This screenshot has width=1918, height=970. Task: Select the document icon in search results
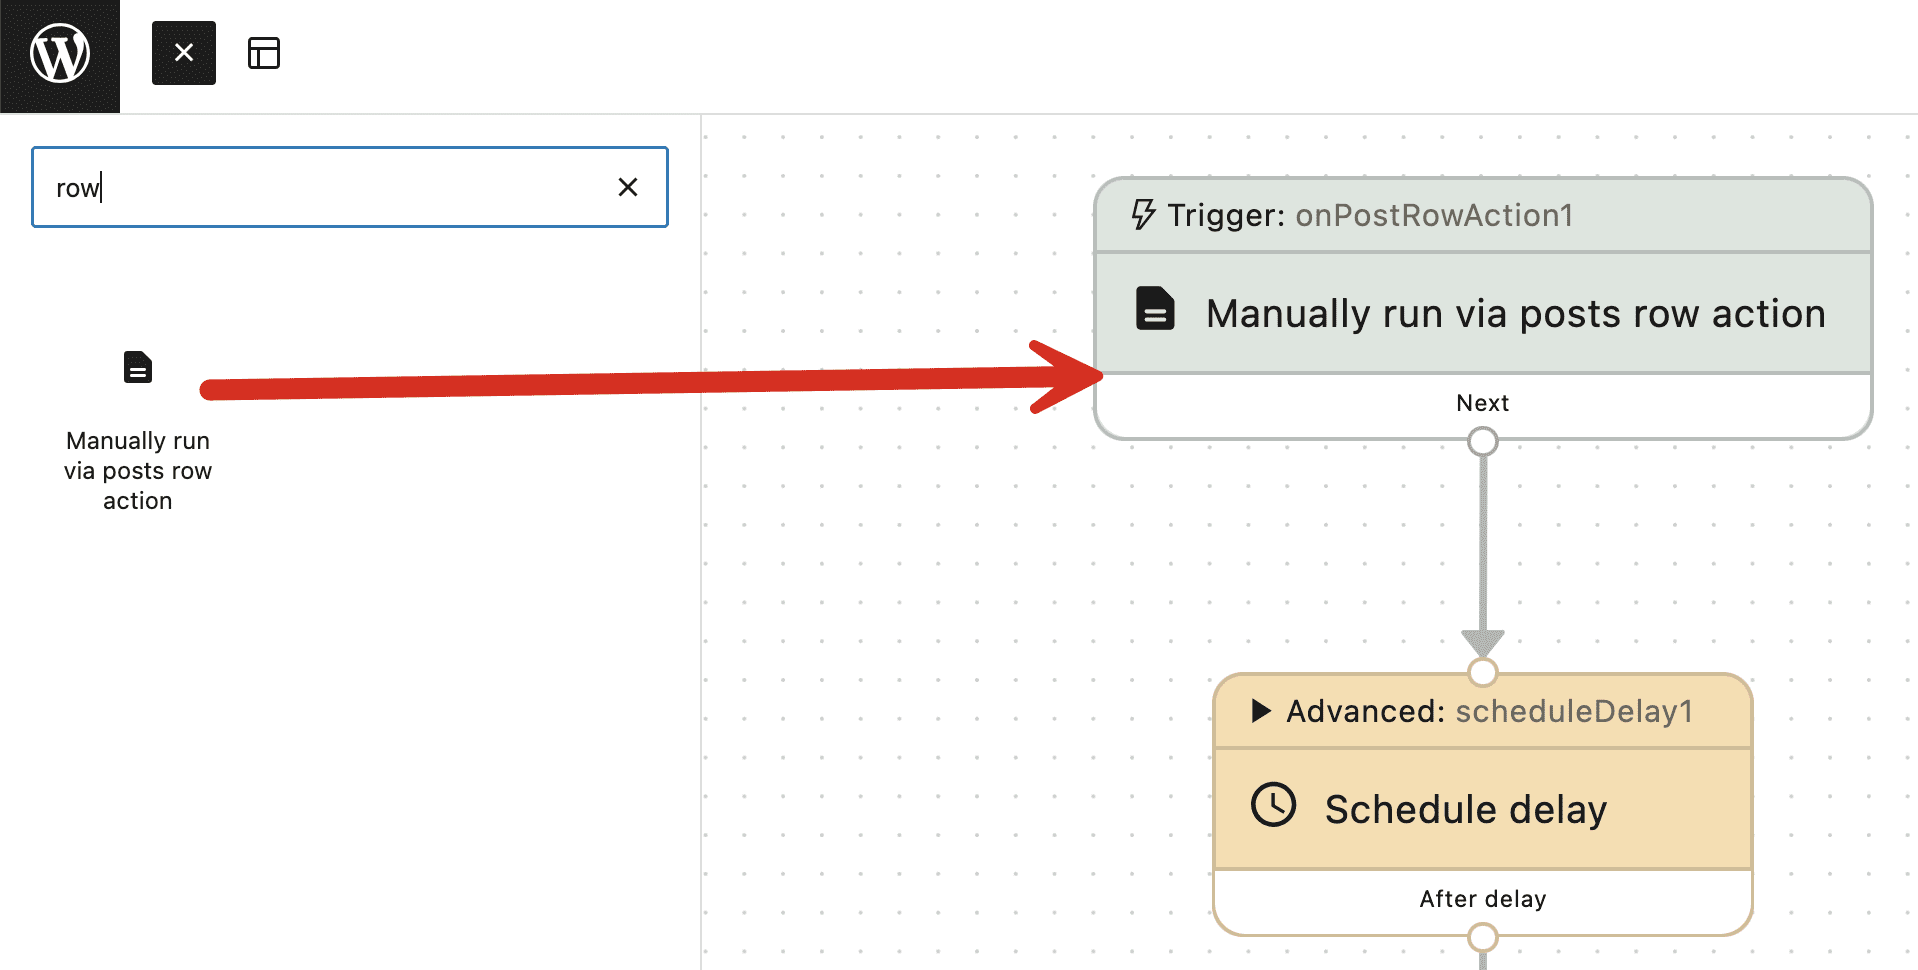click(138, 367)
